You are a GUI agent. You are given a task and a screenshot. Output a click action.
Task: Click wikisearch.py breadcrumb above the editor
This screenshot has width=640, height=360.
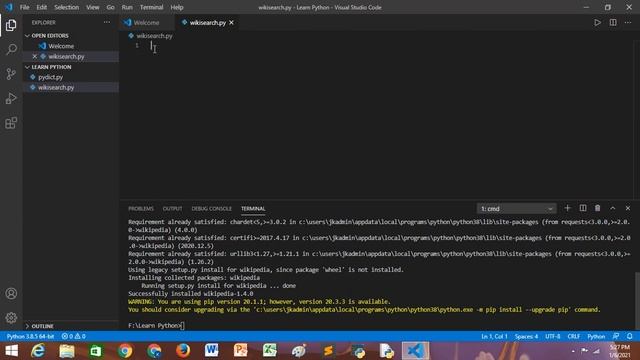[x=154, y=36]
